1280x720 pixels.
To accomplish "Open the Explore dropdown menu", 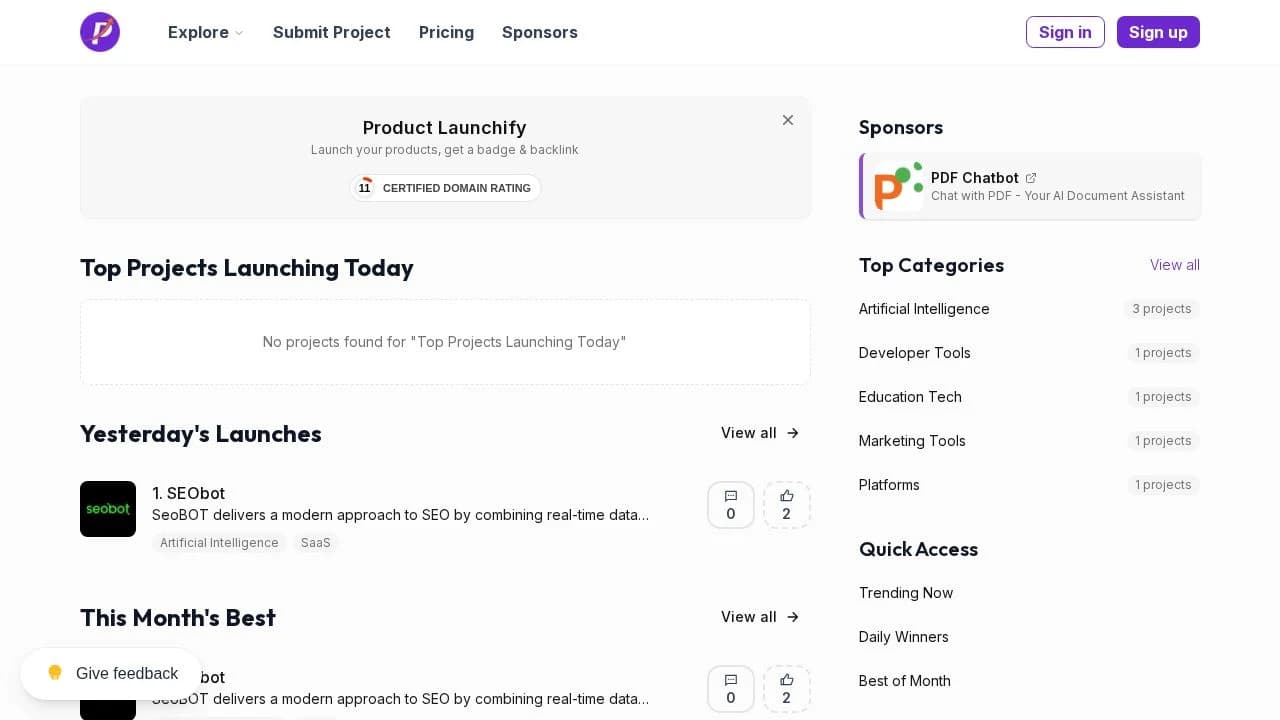I will 205,32.
